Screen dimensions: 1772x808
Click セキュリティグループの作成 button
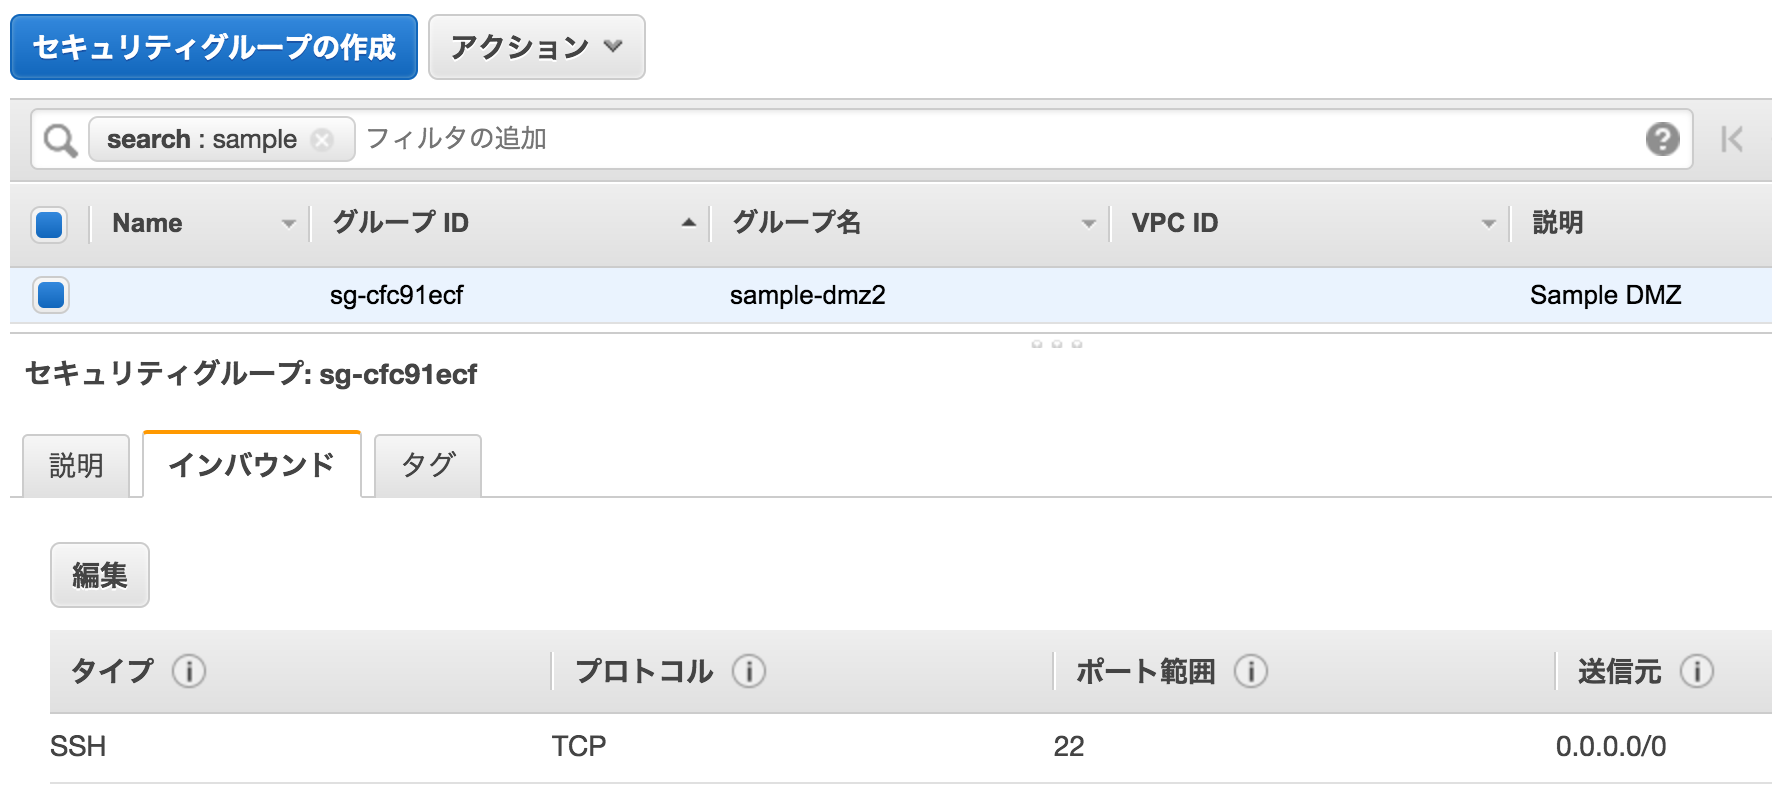(x=214, y=47)
